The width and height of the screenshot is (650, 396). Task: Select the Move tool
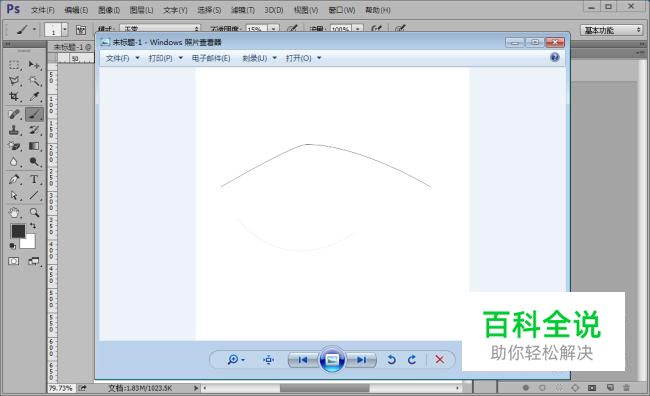34,65
